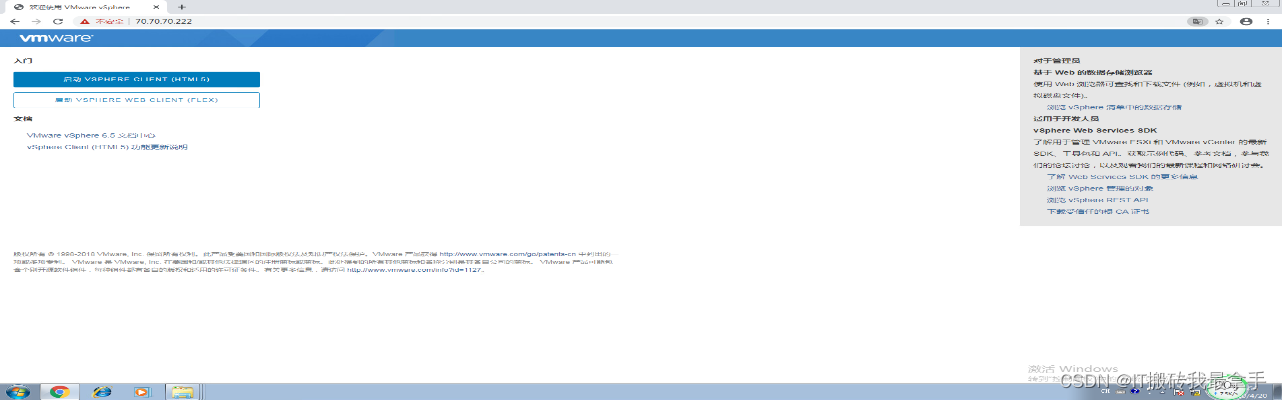Open the Windows Start button
1282x400 pixels.
(x=17, y=391)
